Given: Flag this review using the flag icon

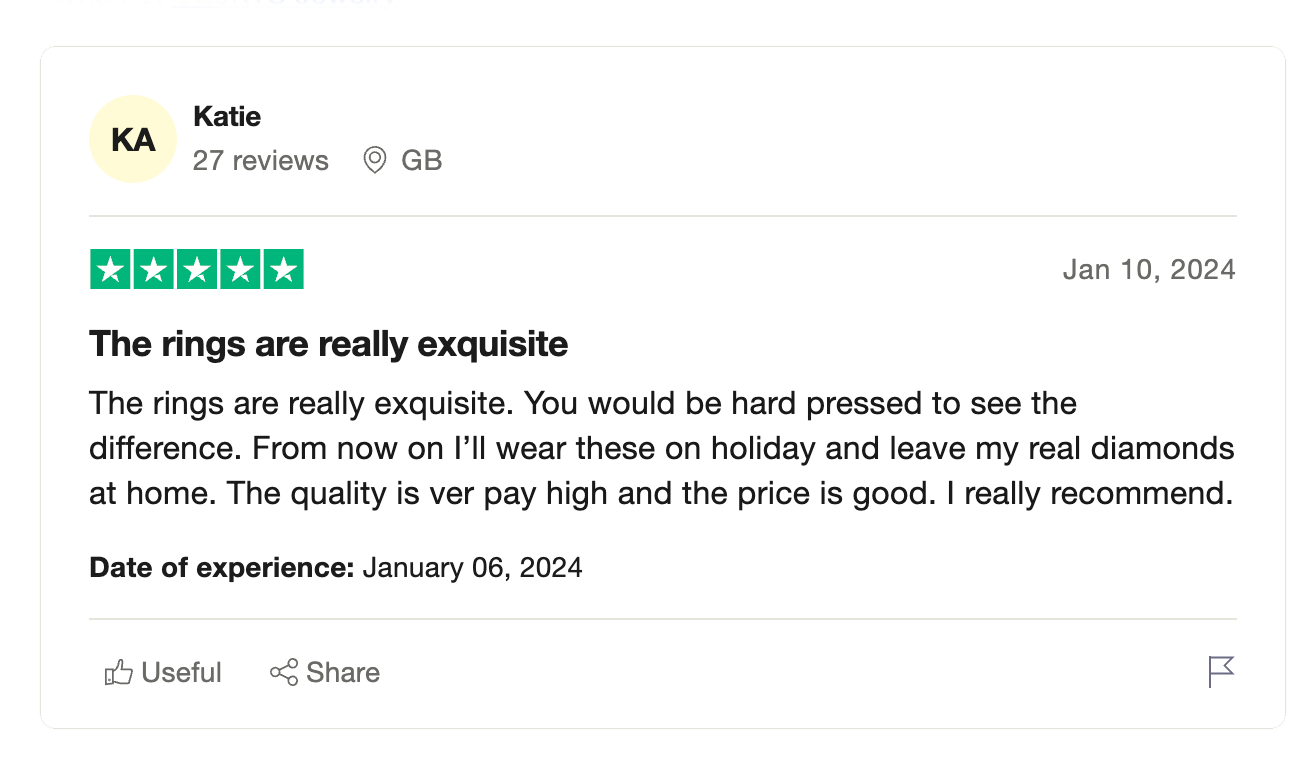Looking at the screenshot, I should tap(1221, 671).
